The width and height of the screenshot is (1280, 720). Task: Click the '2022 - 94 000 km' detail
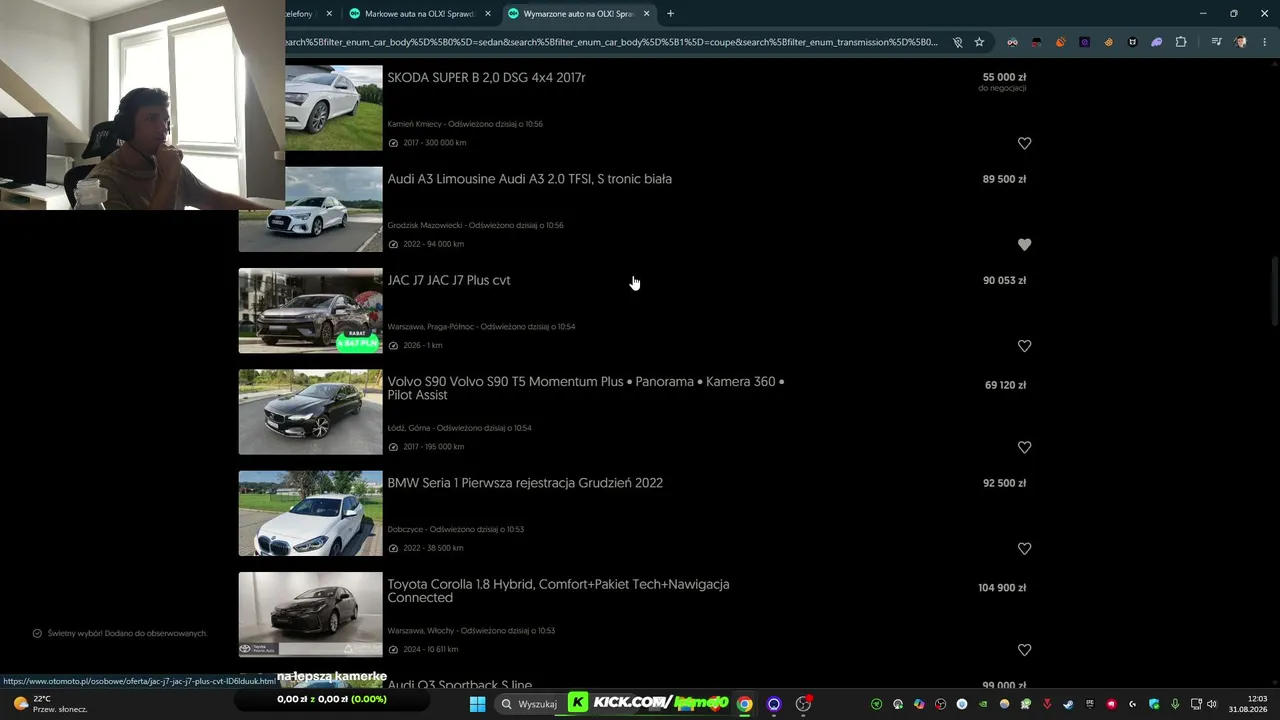click(433, 244)
